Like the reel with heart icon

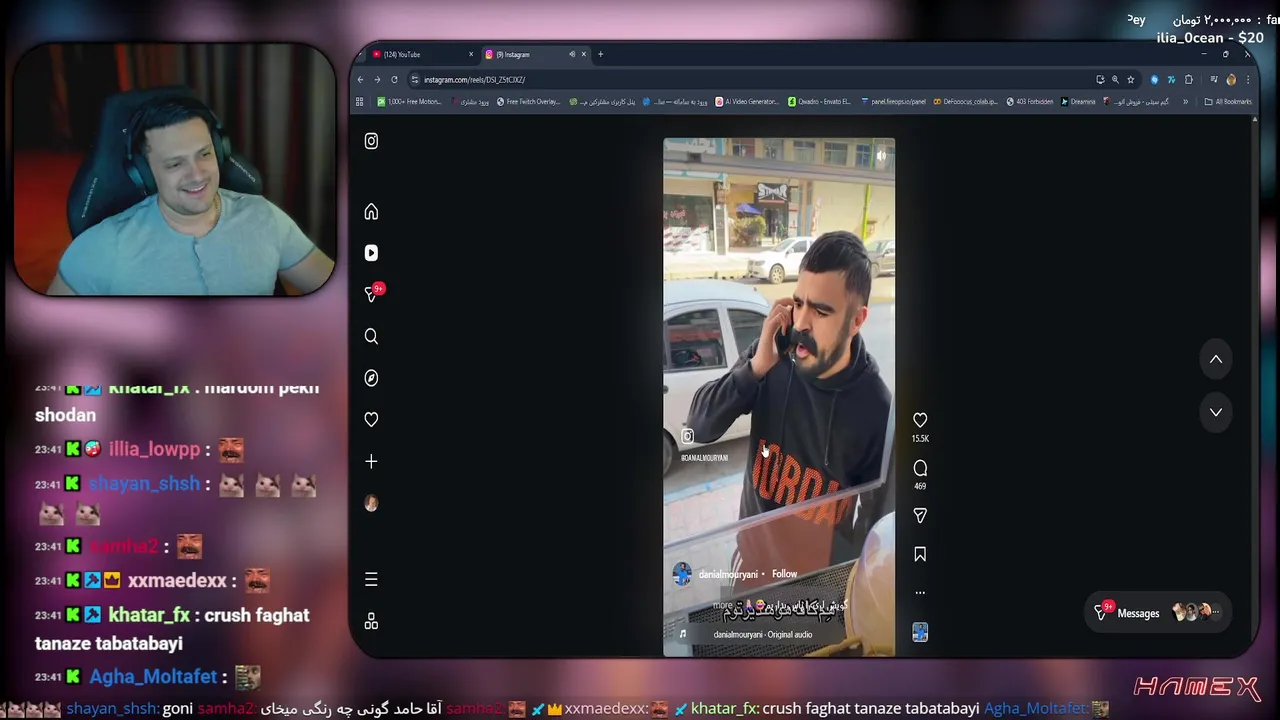(x=920, y=420)
